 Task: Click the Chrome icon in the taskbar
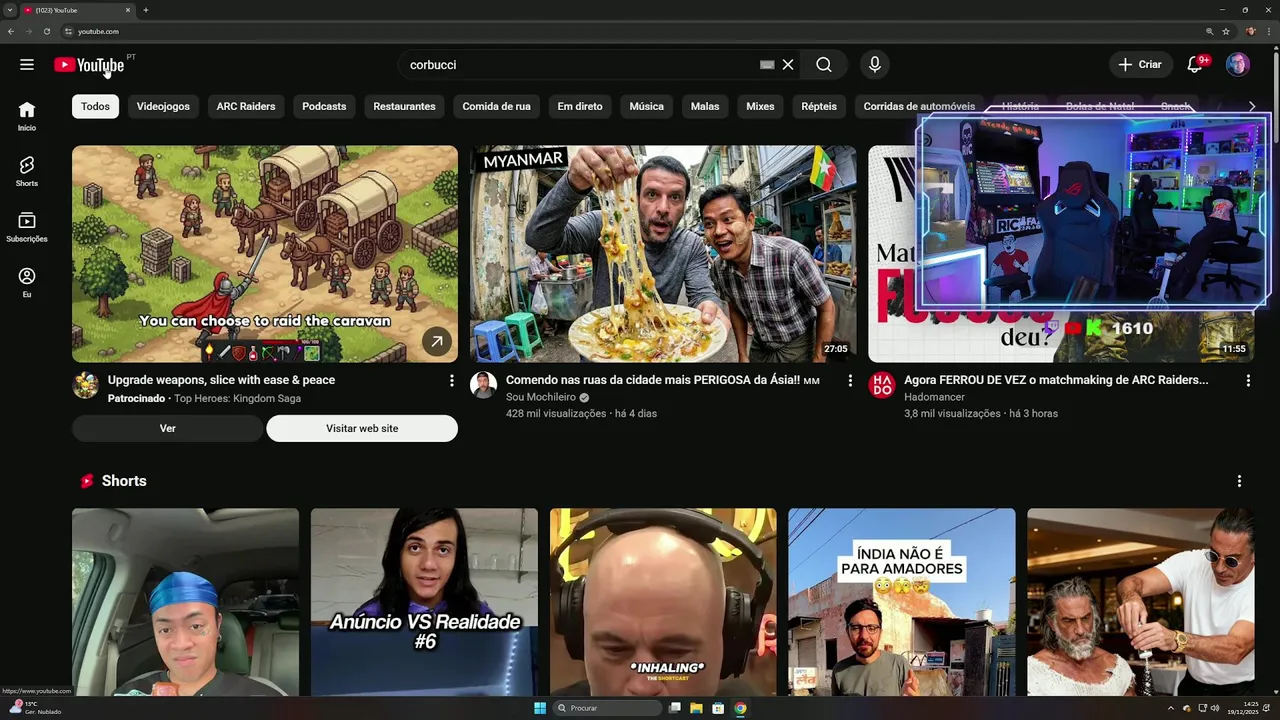740,708
